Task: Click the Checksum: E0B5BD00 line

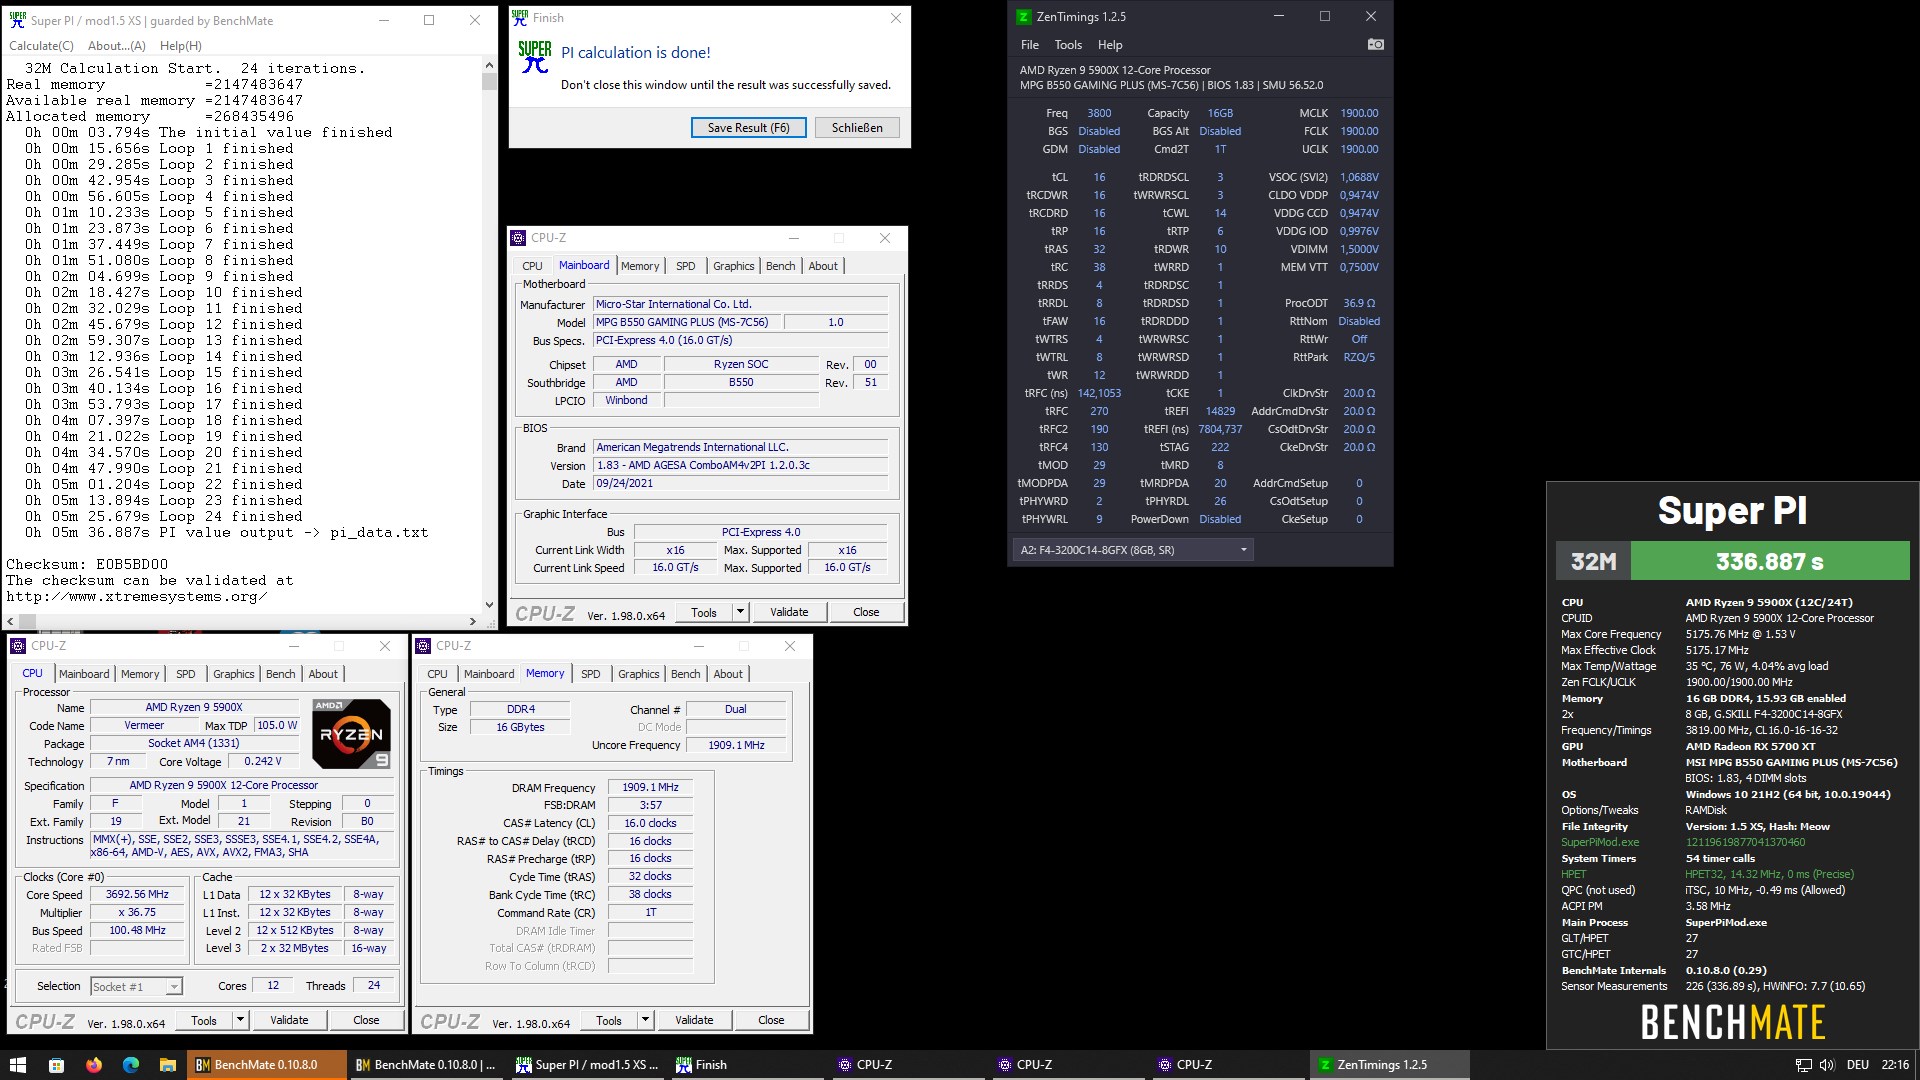Action: (87, 565)
